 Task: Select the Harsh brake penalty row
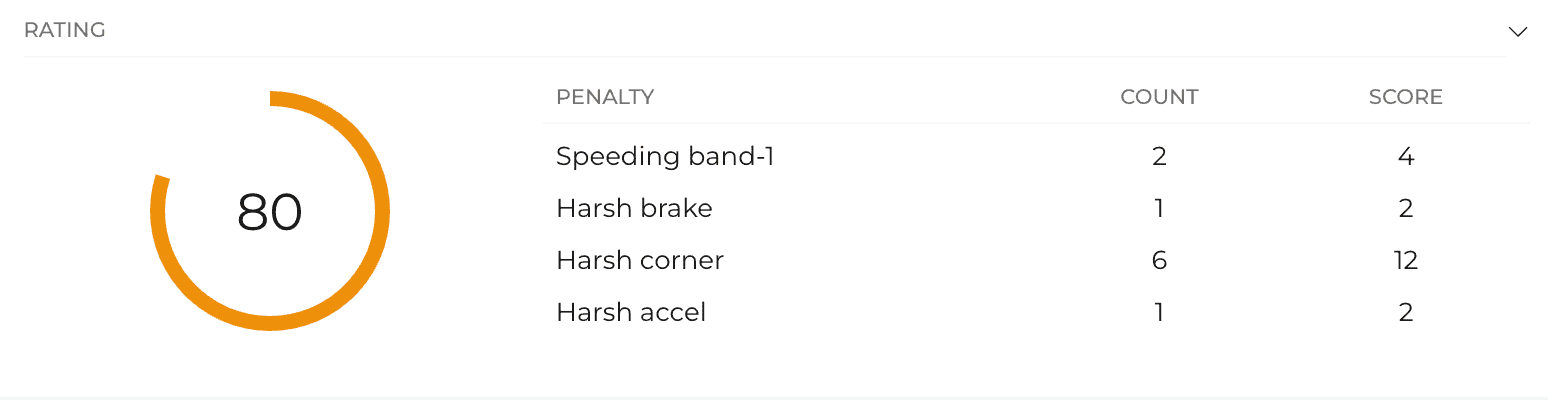click(1037, 208)
